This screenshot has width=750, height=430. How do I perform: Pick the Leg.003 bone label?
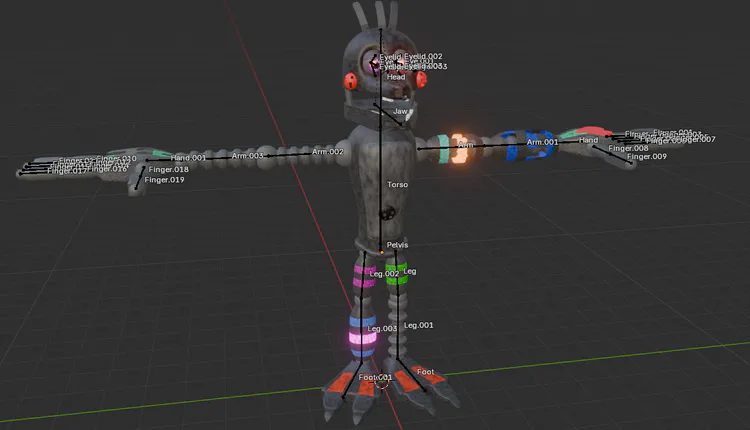point(382,329)
